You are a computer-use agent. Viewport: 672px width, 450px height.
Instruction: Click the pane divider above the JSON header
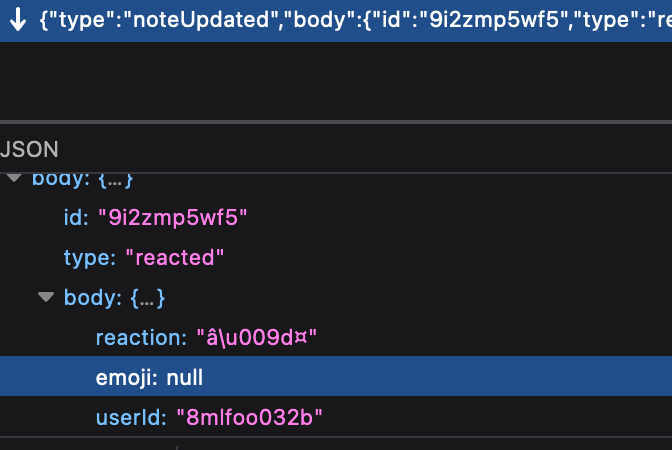point(336,122)
